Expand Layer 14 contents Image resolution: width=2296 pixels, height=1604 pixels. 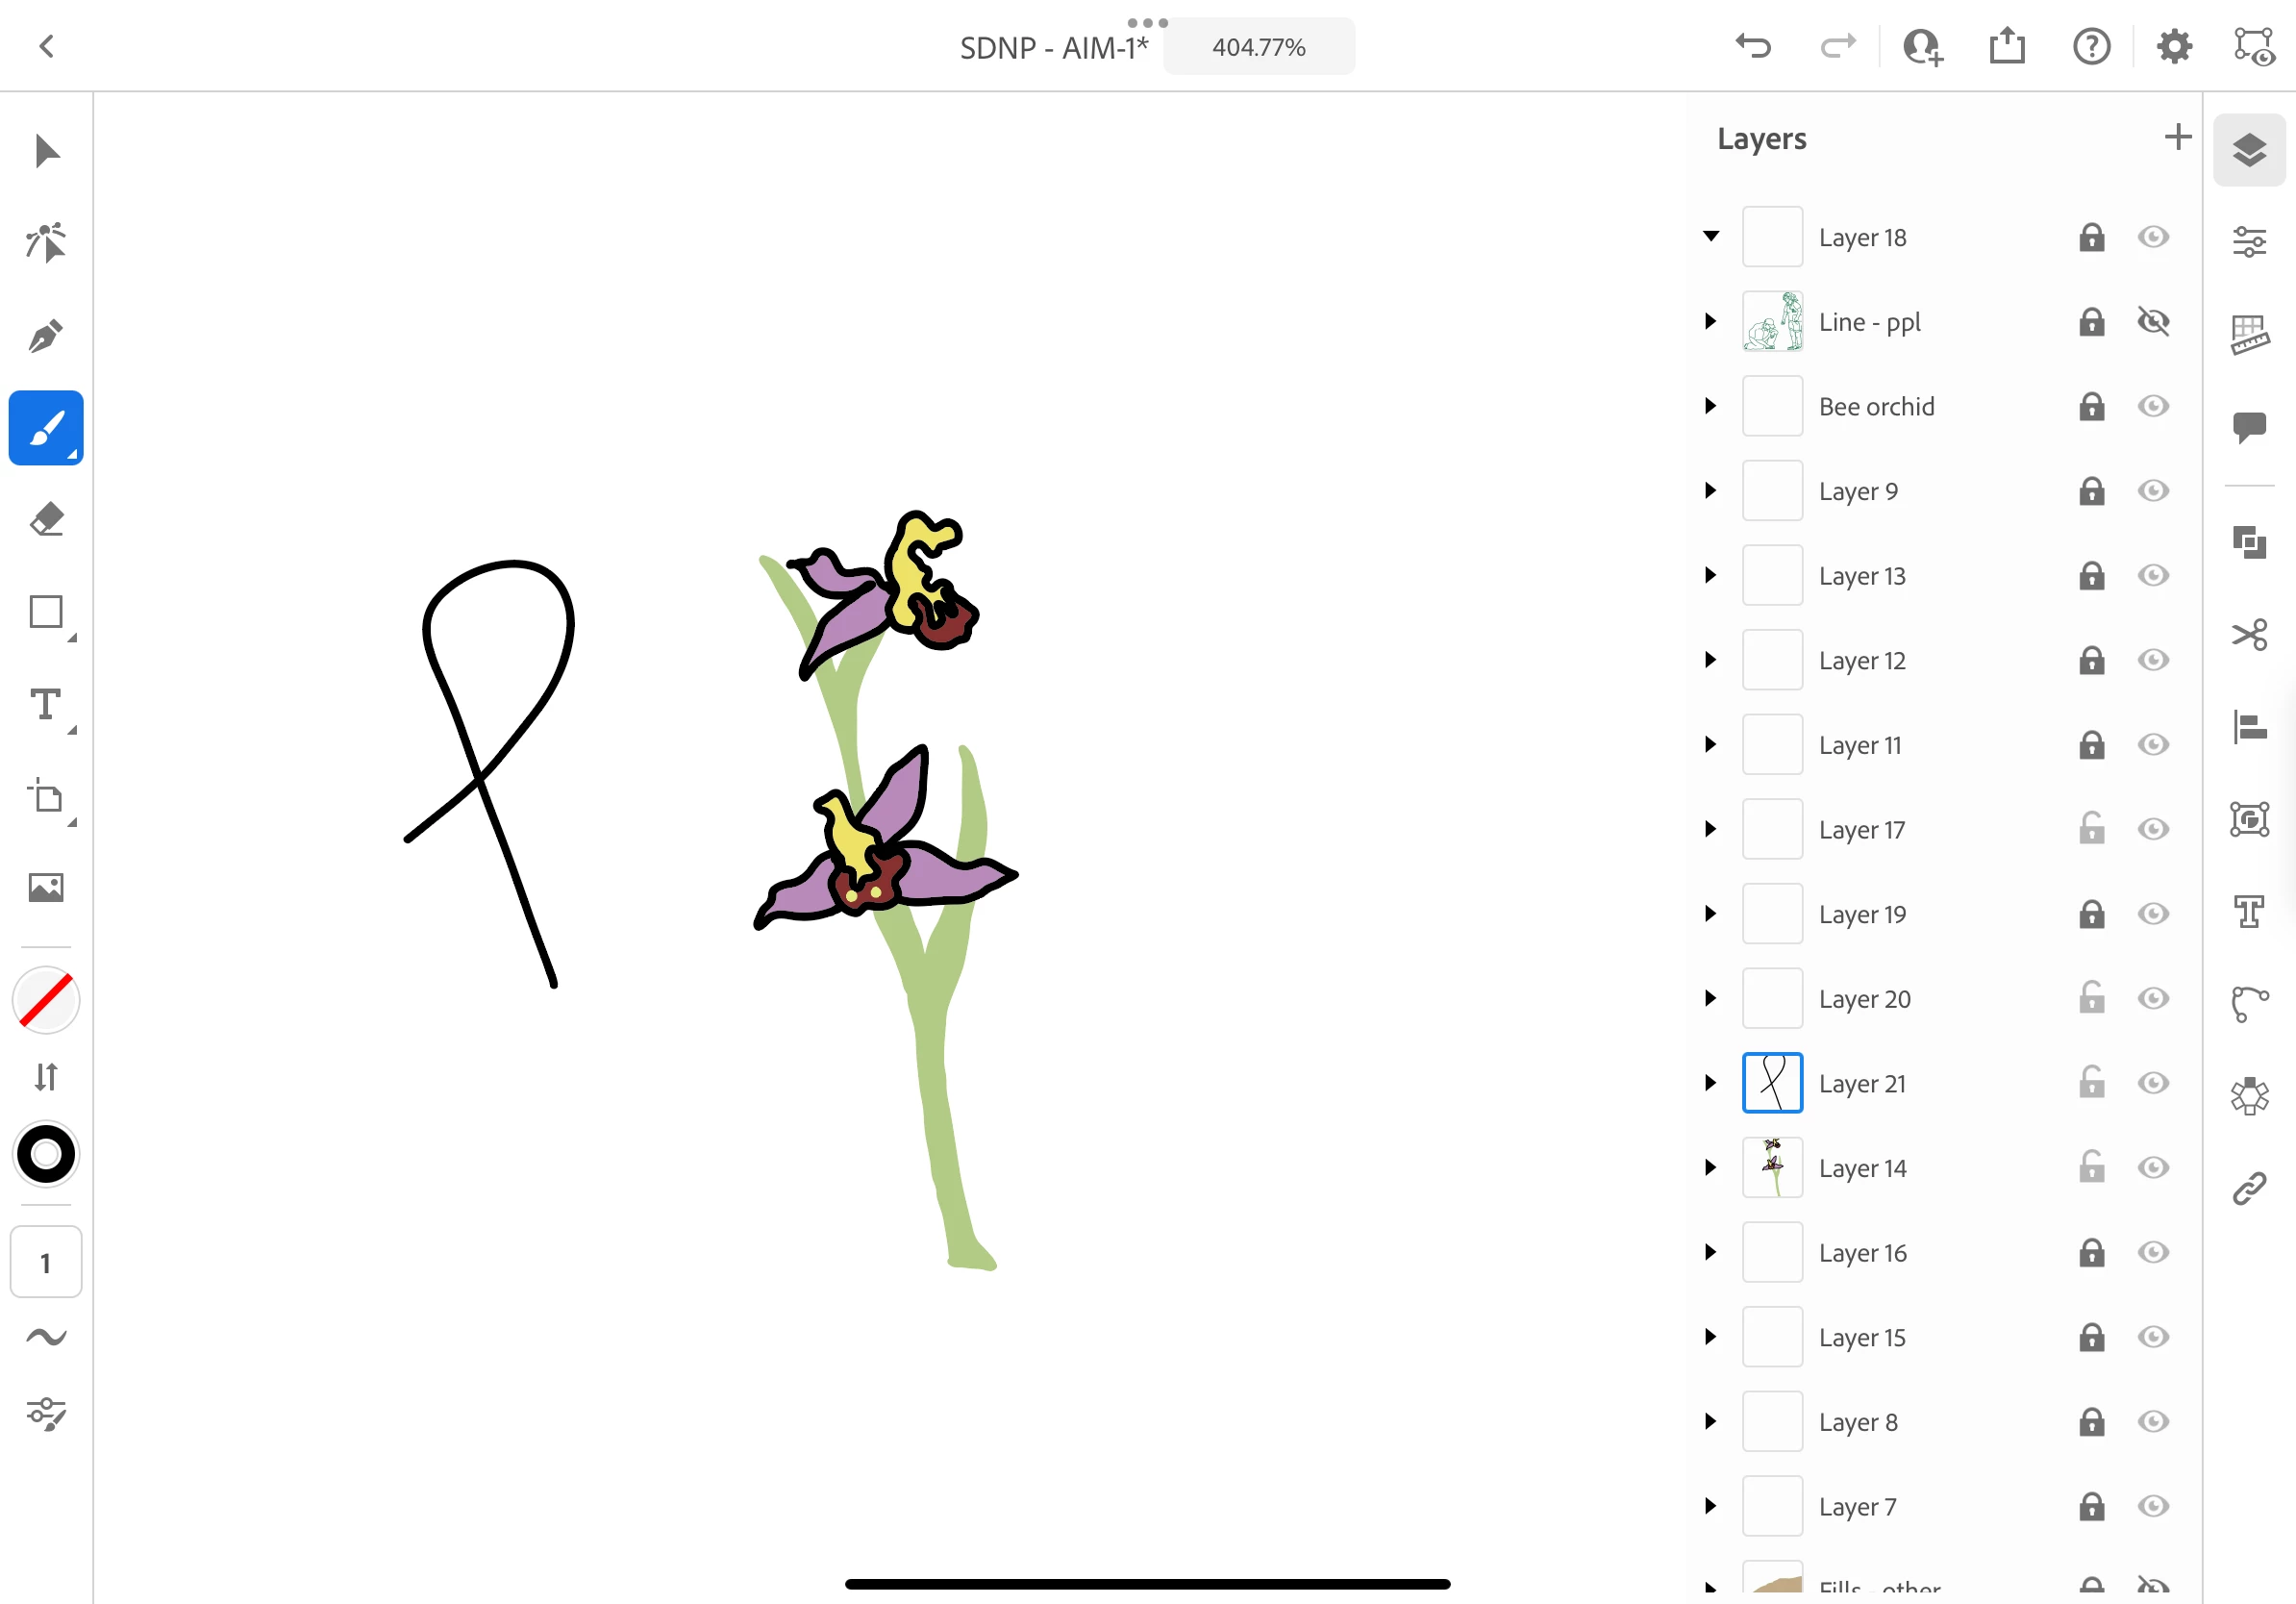coord(1711,1168)
